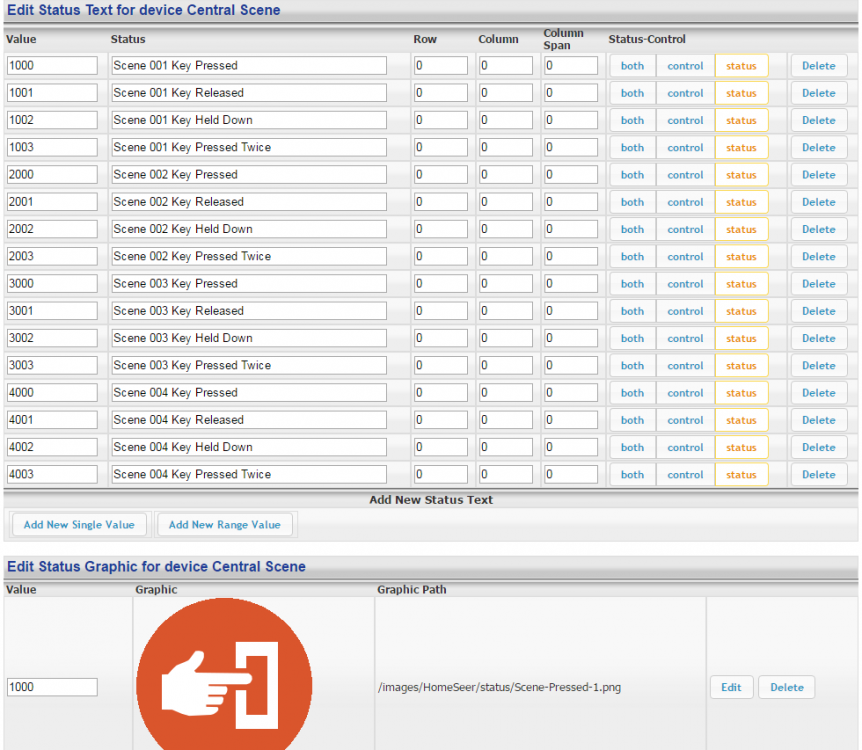Viewport: 862px width, 750px height.
Task: Select 'control' for Scene 004 Key Pressed Twice
Action: (685, 475)
